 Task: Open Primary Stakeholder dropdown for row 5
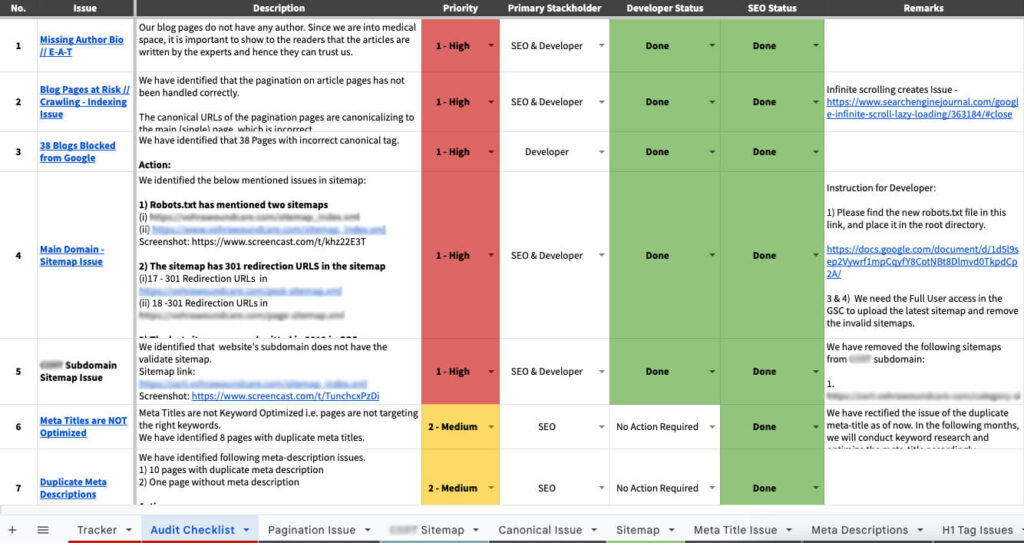pyautogui.click(x=601, y=371)
